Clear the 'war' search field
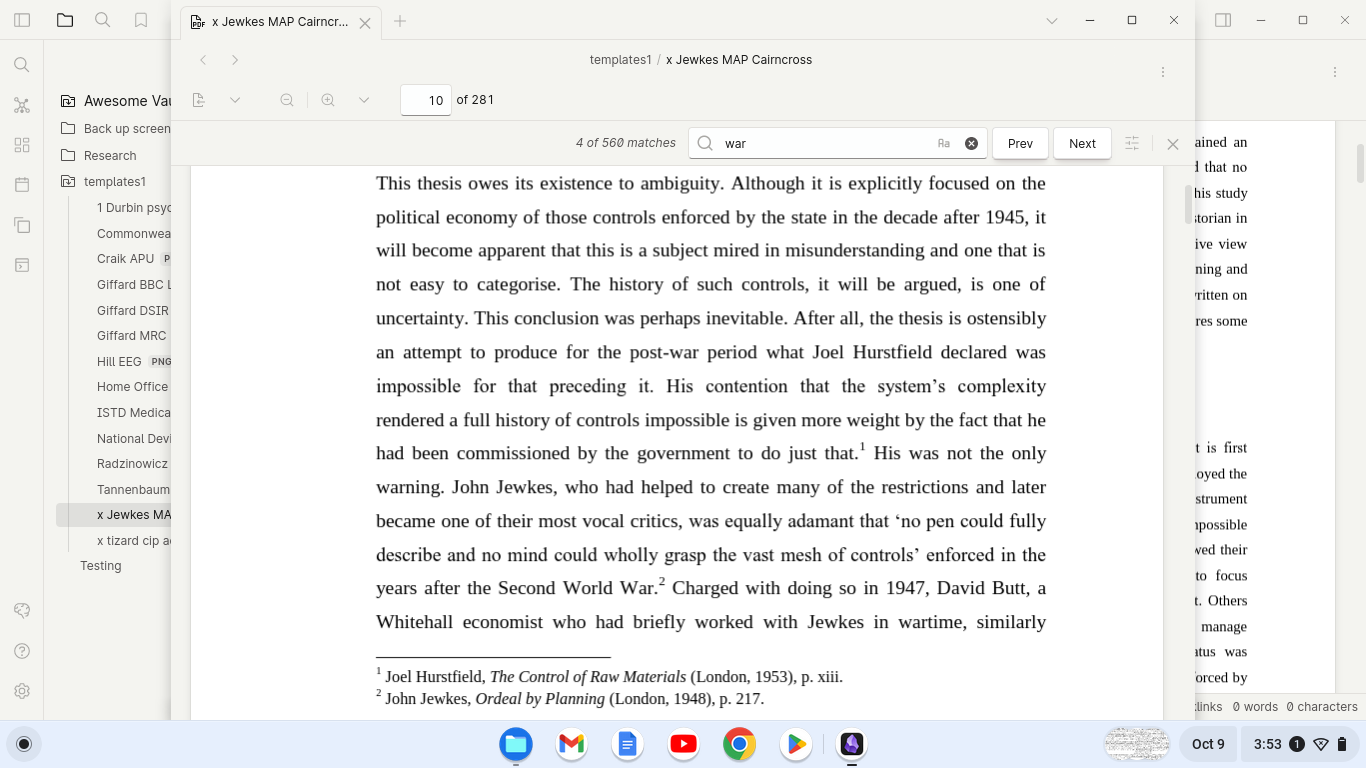 pos(971,143)
